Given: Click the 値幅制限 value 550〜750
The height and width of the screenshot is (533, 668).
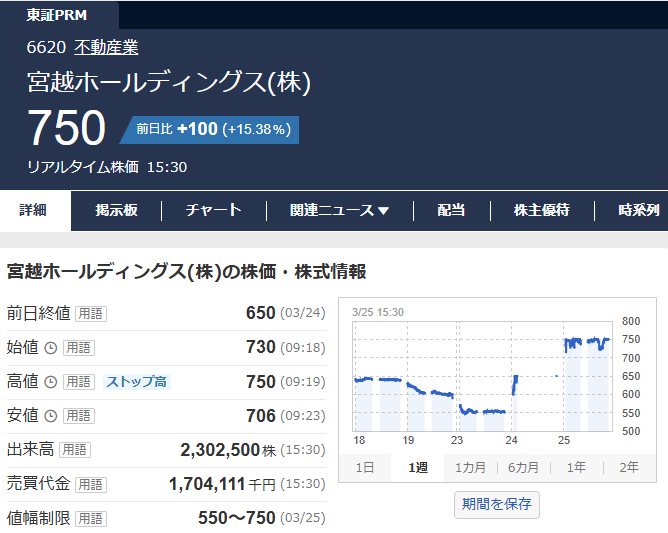Looking at the screenshot, I should [236, 518].
